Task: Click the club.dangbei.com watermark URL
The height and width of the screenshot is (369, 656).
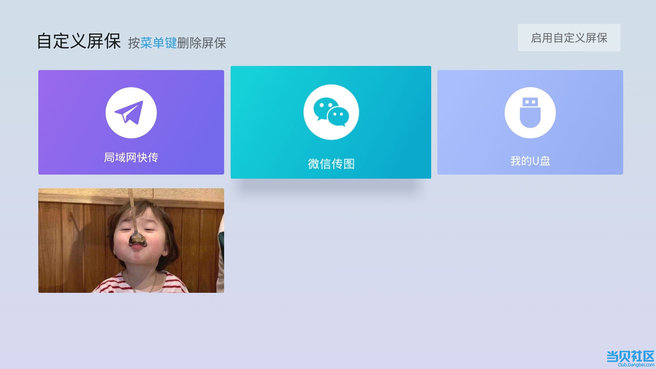Action: click(636, 365)
